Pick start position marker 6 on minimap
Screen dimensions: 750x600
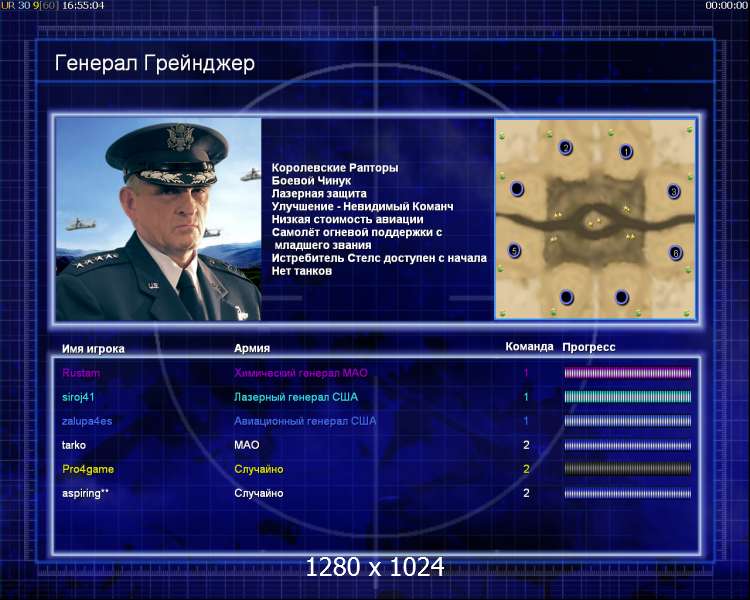point(675,252)
